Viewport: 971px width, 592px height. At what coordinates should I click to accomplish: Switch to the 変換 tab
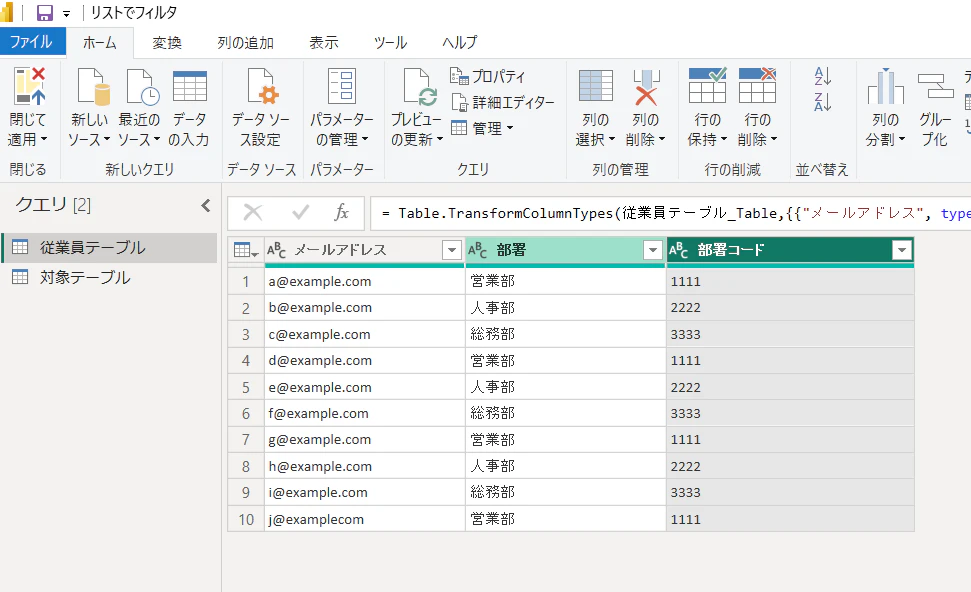(167, 43)
